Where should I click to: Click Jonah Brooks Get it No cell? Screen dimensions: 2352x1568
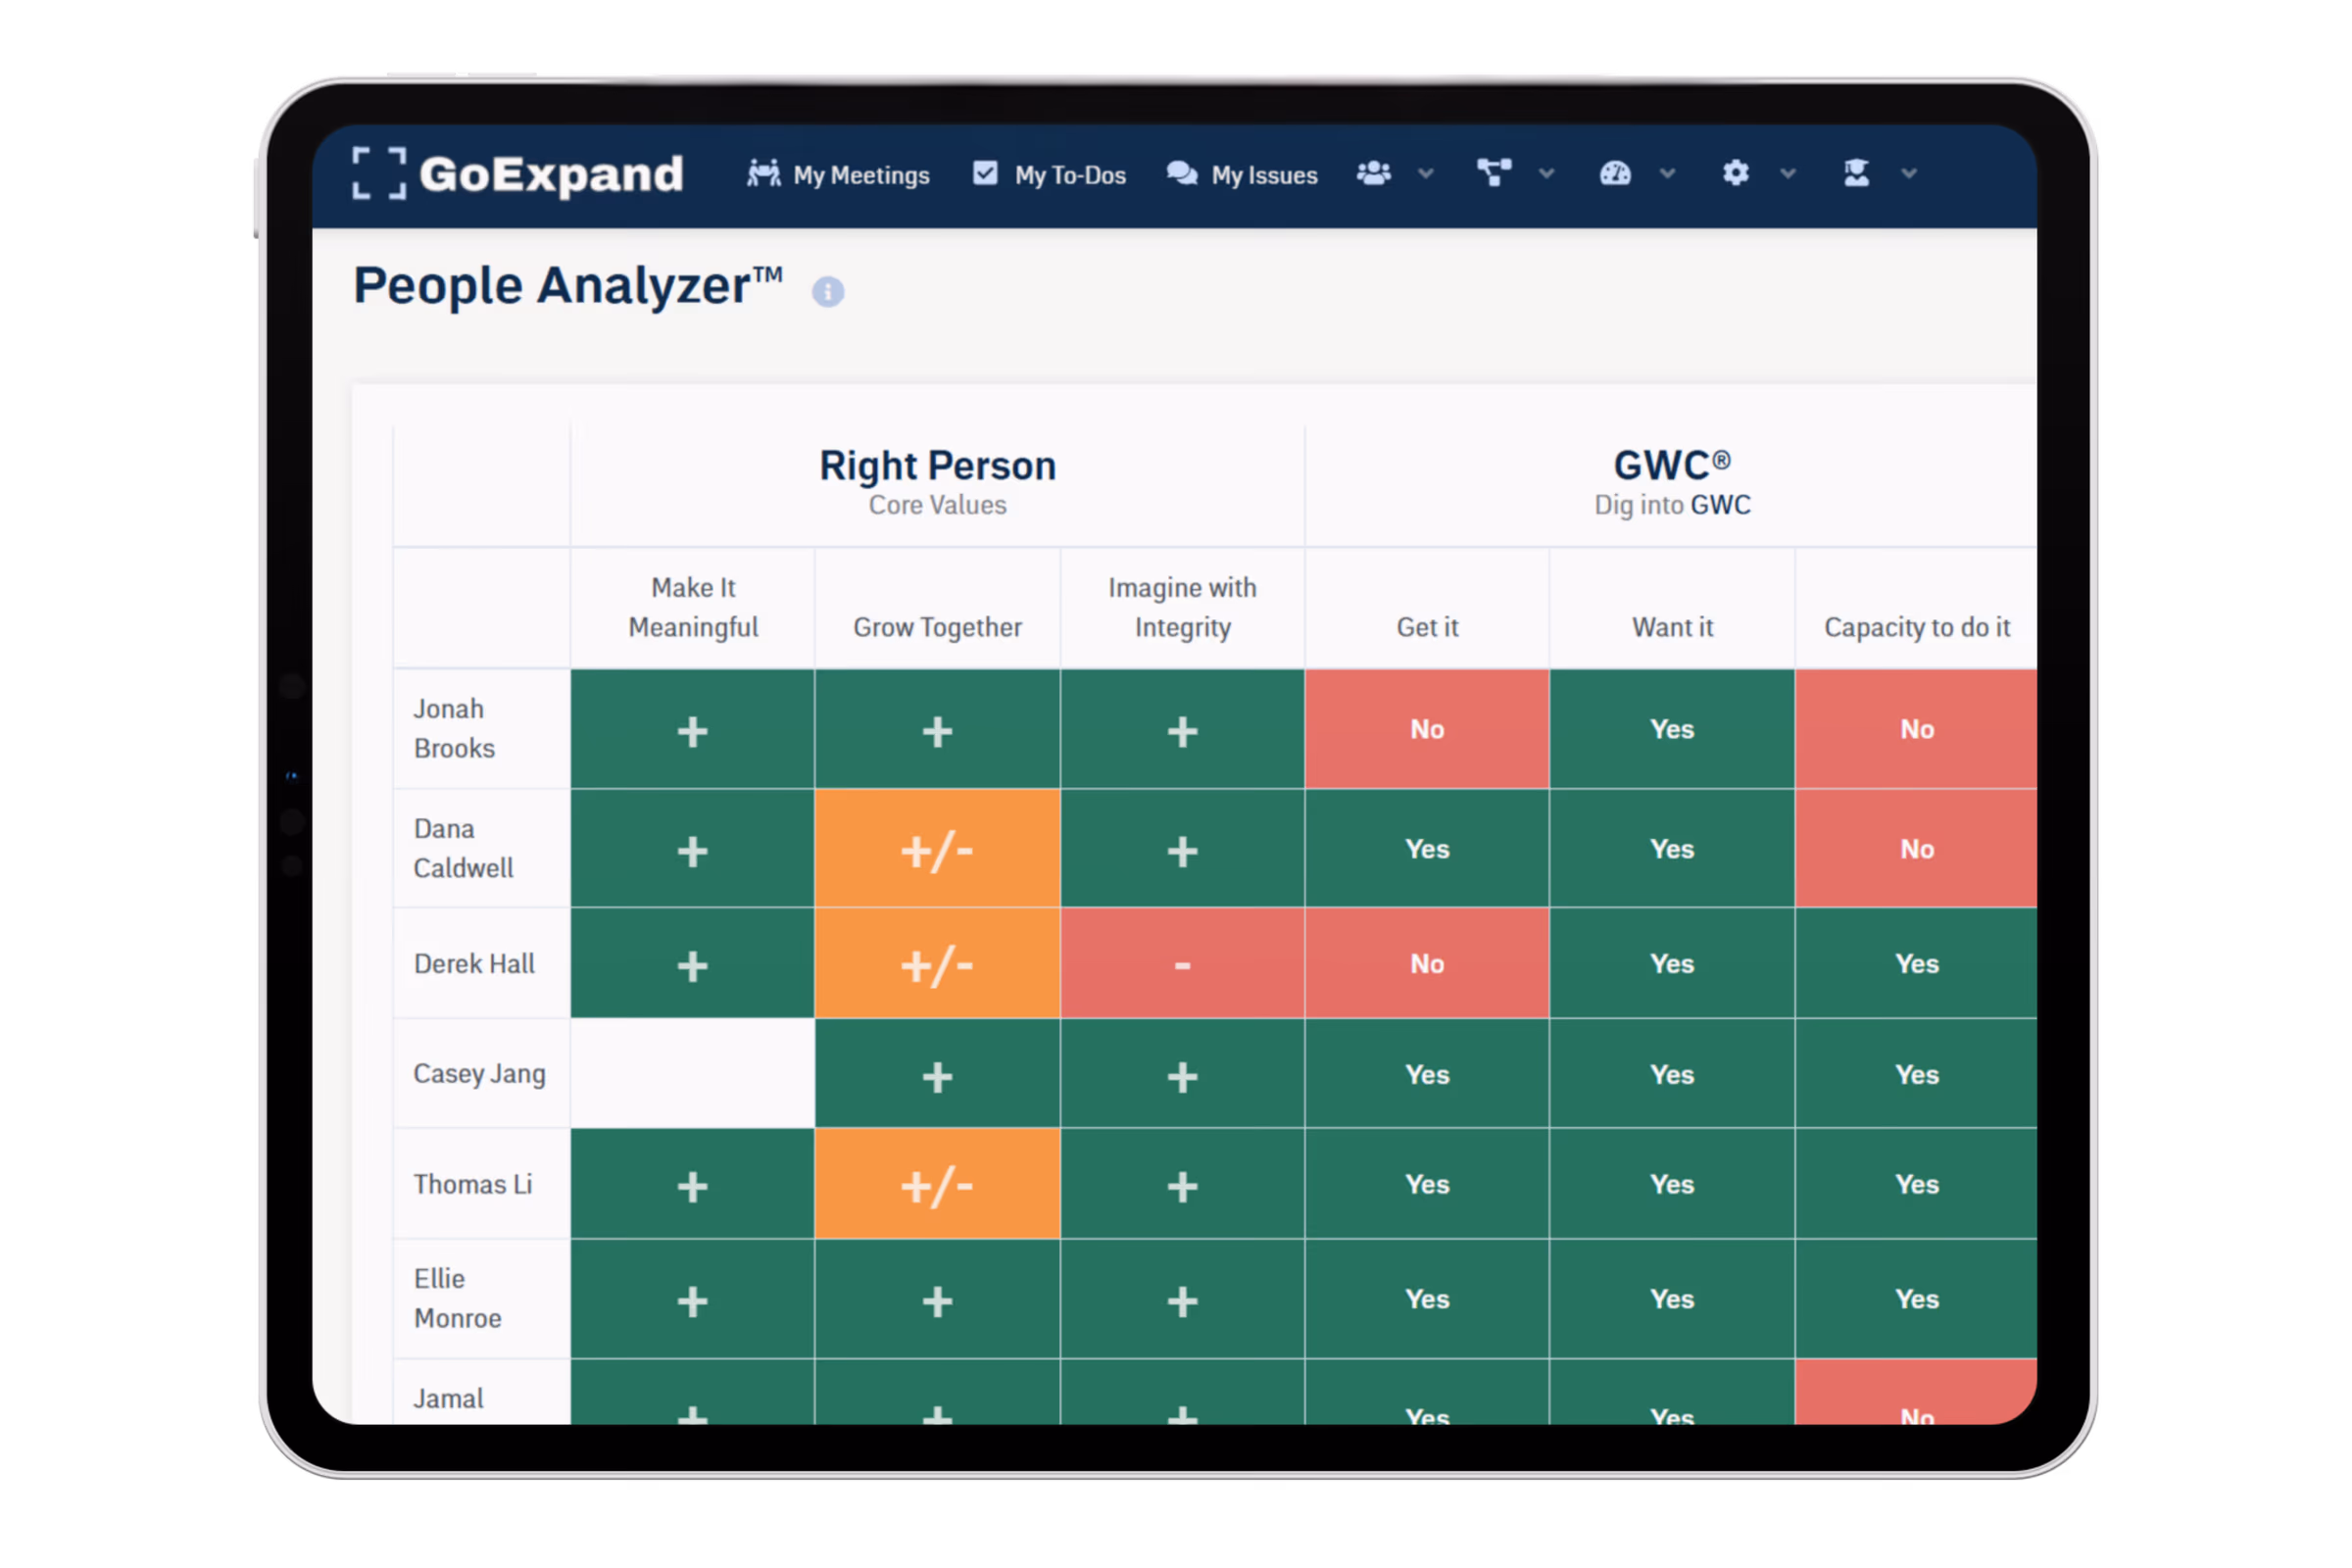coord(1427,729)
